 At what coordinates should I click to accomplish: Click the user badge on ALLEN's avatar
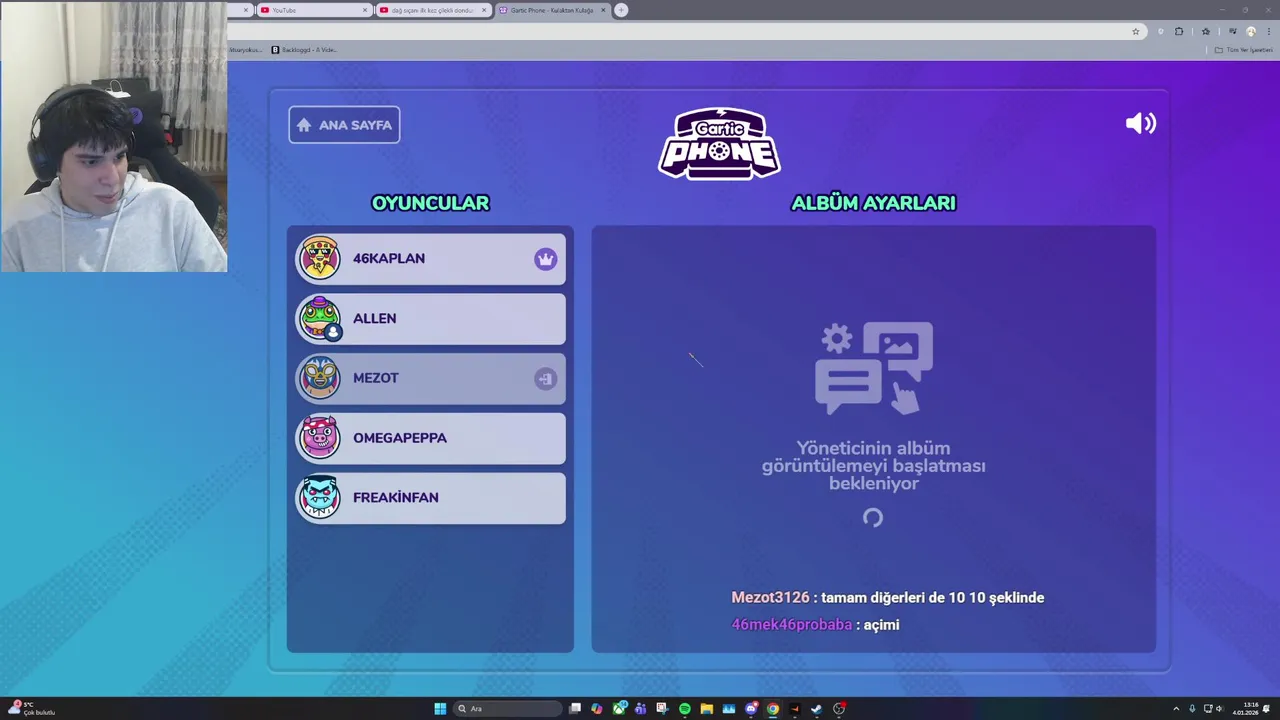point(333,332)
